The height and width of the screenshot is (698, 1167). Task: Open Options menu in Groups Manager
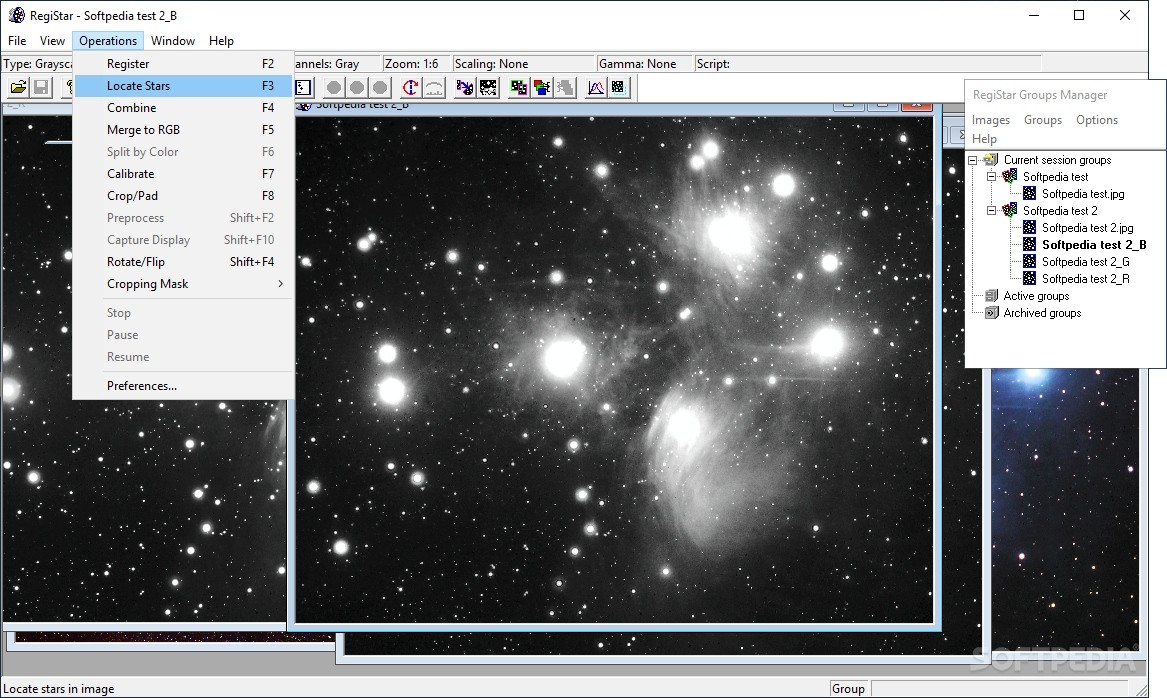coord(1097,120)
